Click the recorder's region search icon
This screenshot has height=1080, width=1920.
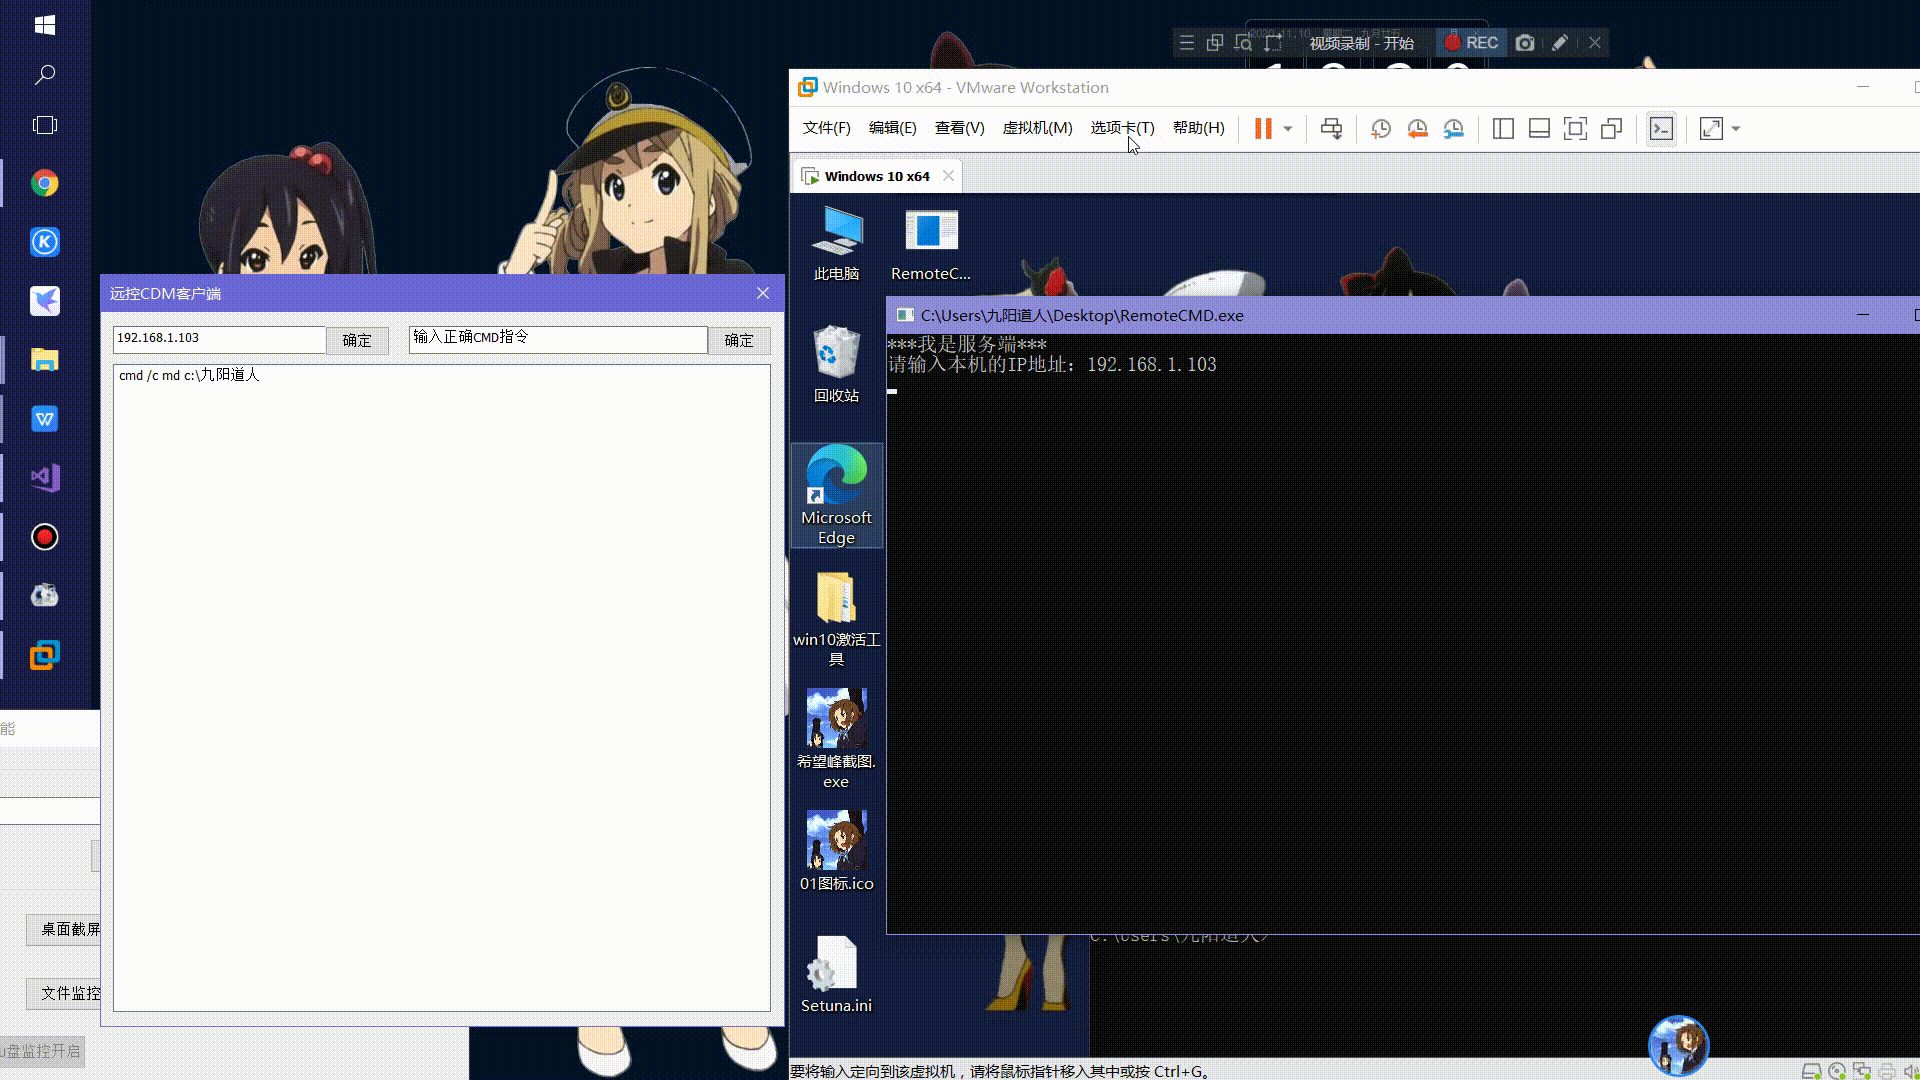(1243, 43)
